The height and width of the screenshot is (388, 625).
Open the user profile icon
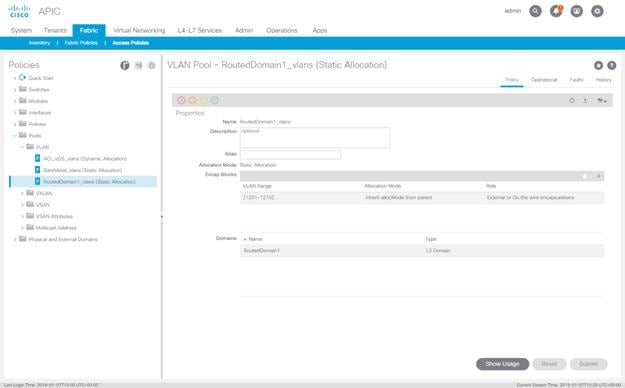(577, 11)
